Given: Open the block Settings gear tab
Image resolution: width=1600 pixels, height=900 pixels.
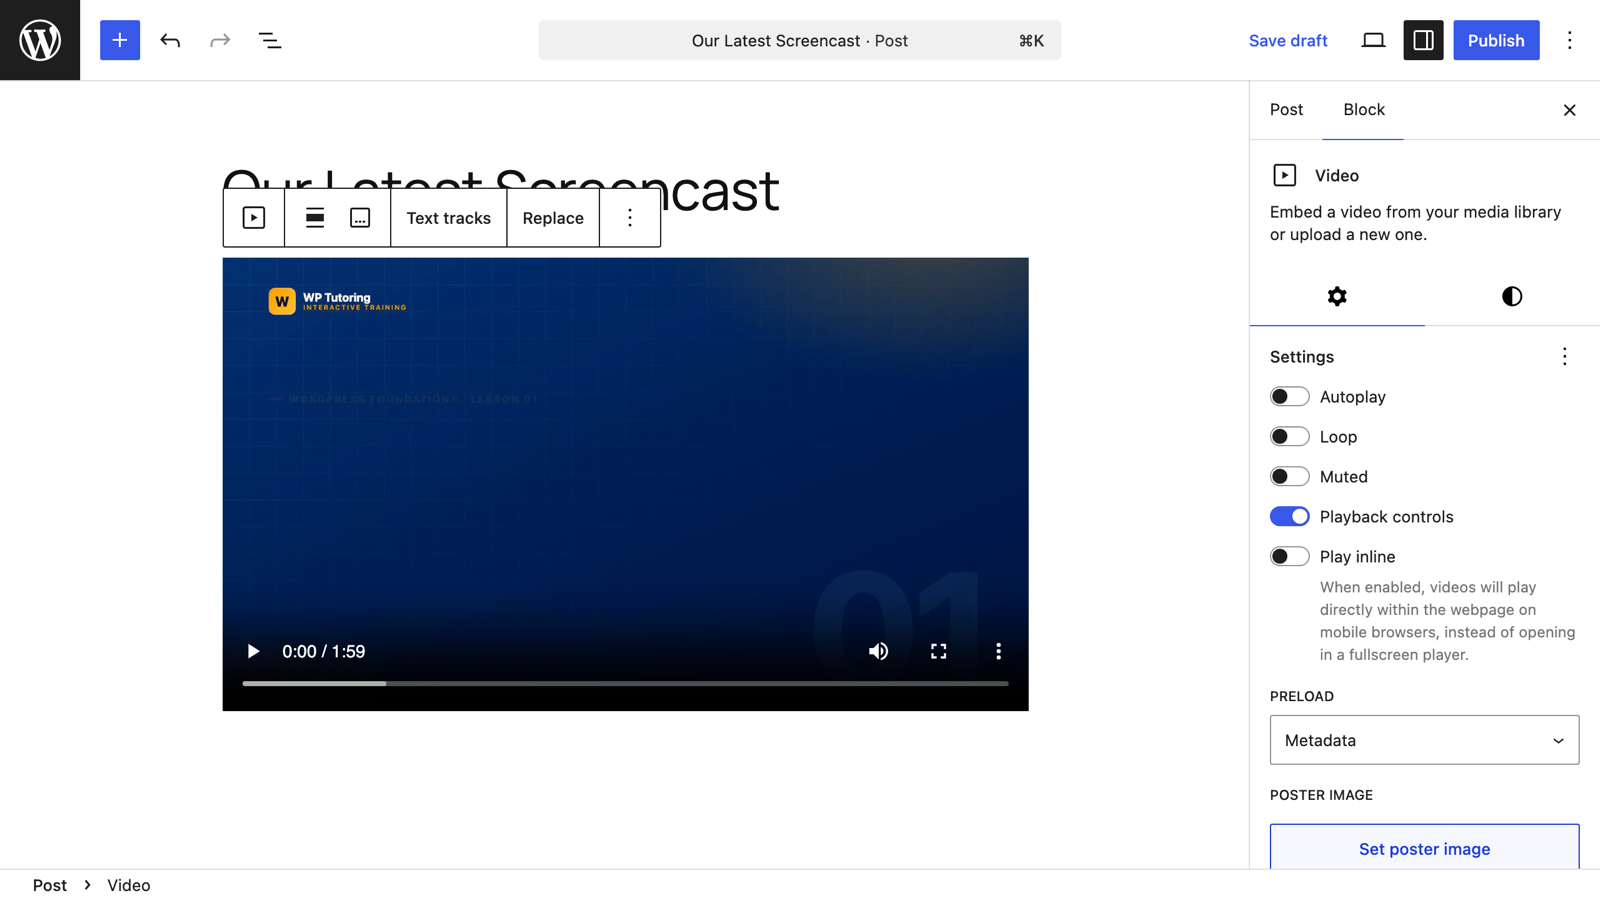Looking at the screenshot, I should point(1337,296).
